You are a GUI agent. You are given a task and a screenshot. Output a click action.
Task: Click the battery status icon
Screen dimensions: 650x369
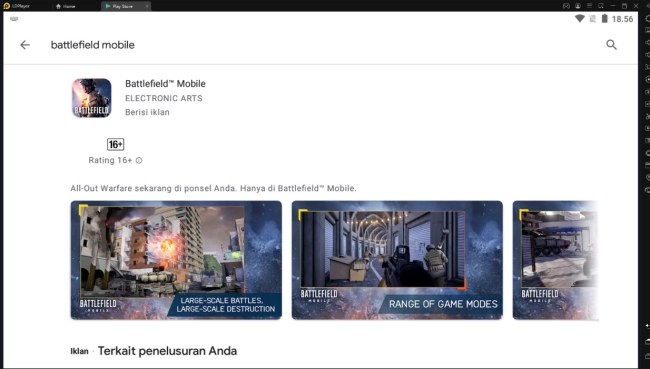click(x=604, y=19)
